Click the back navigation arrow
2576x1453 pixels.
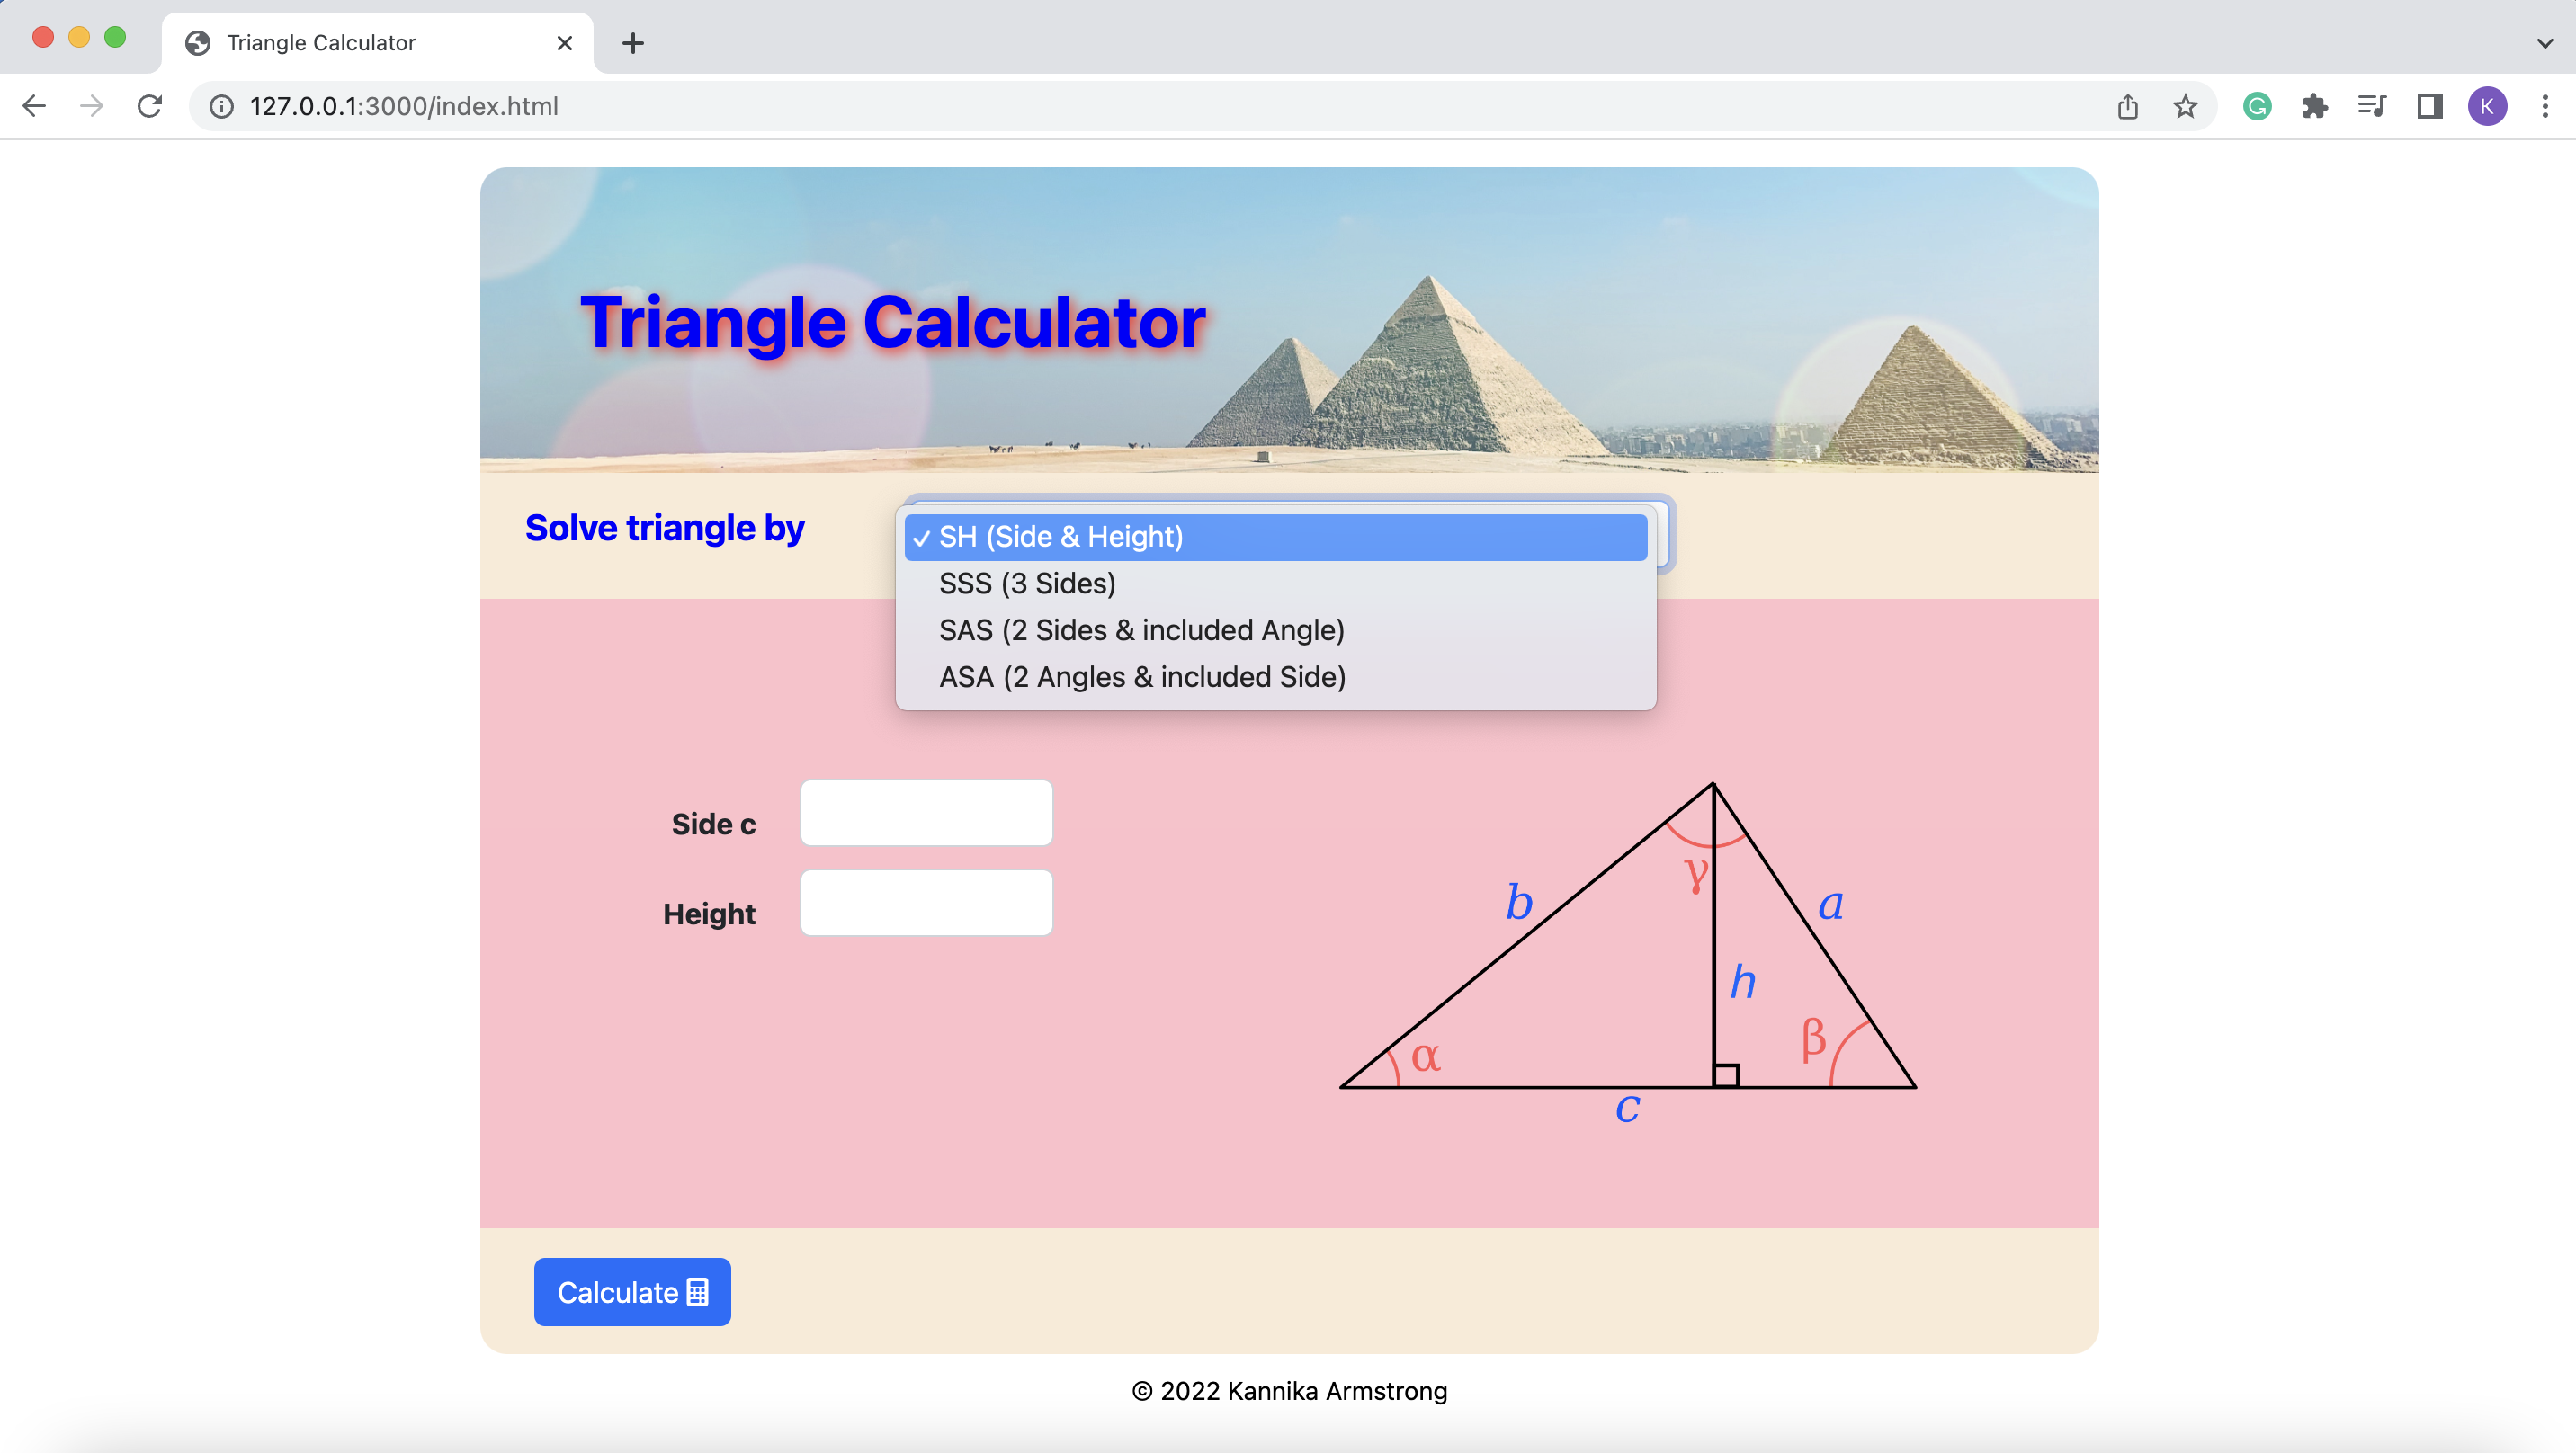pos(34,105)
